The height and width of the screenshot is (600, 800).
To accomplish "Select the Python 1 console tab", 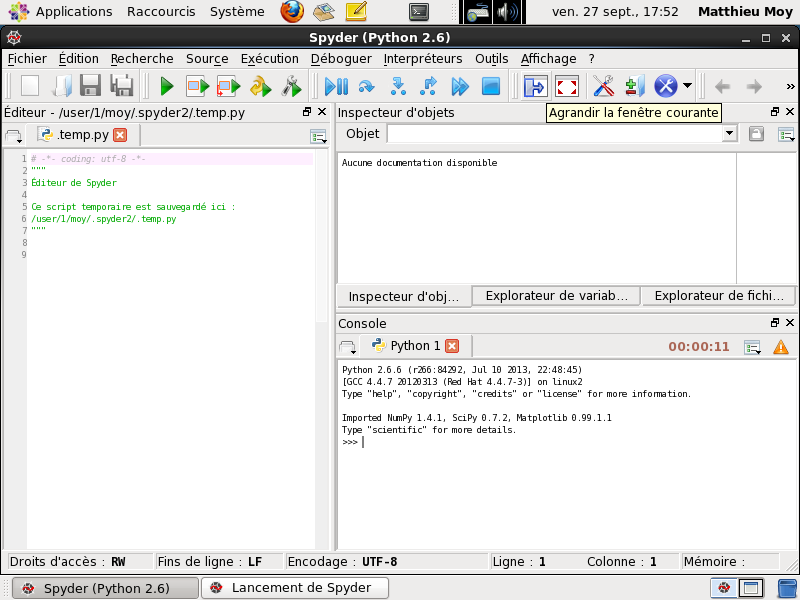I will coord(416,346).
